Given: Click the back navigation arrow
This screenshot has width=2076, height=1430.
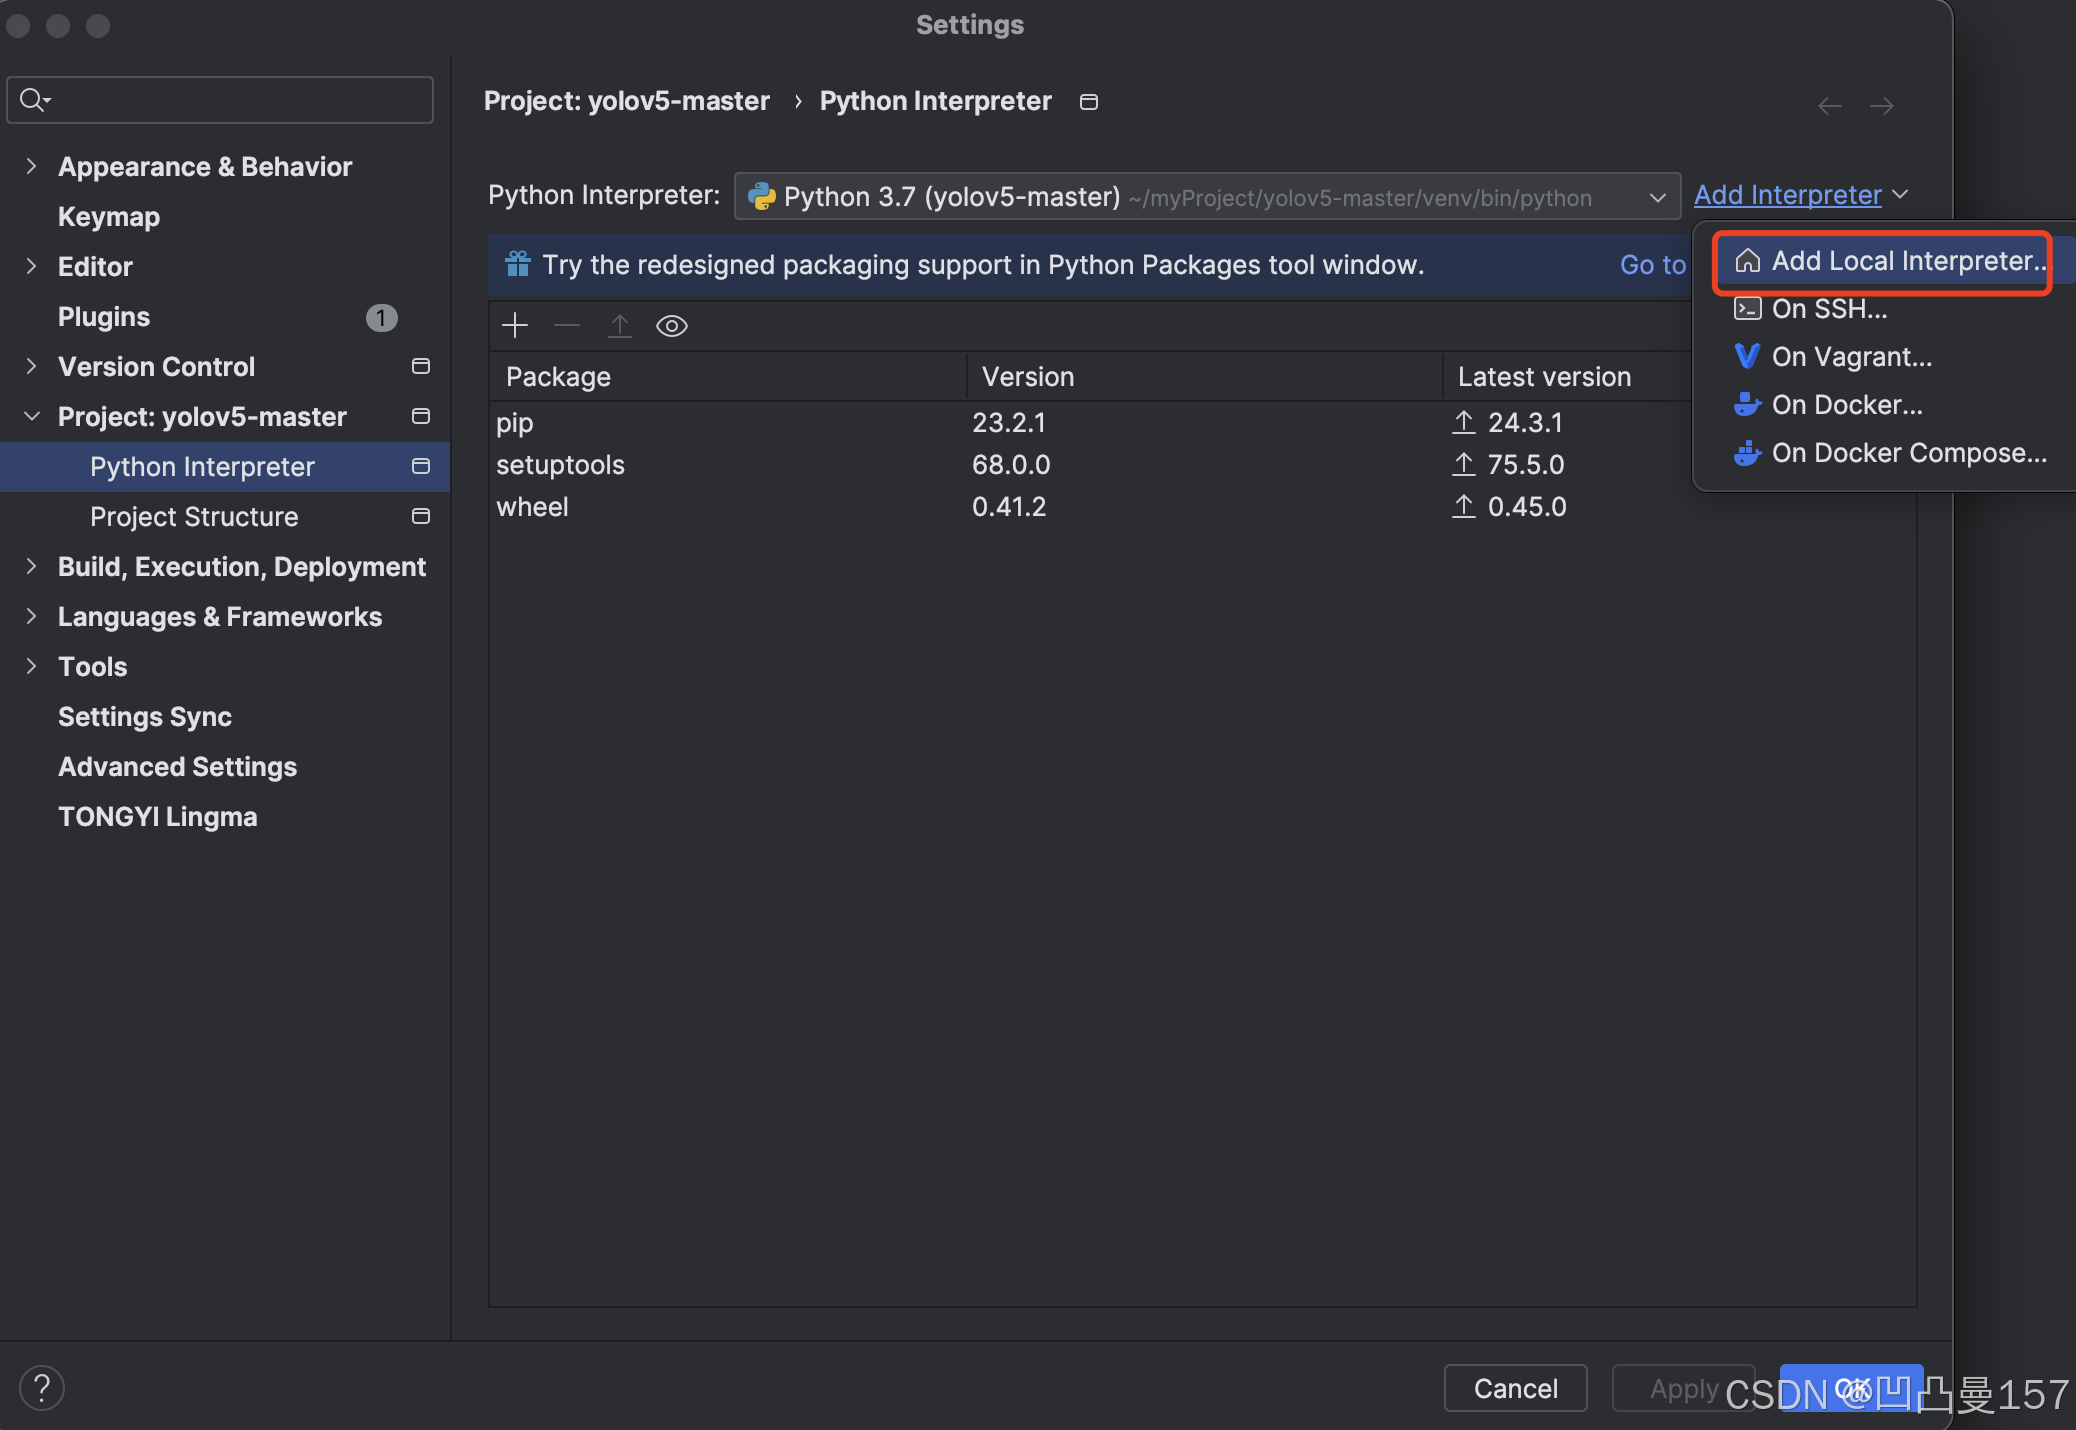Looking at the screenshot, I should 1829,106.
